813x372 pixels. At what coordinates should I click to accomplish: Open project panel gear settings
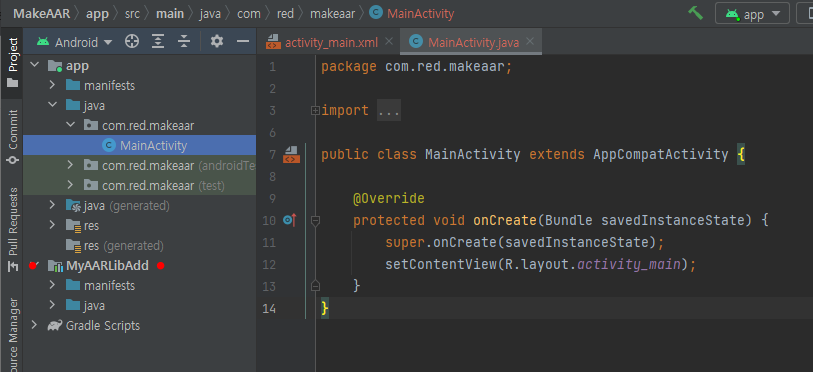pos(217,42)
